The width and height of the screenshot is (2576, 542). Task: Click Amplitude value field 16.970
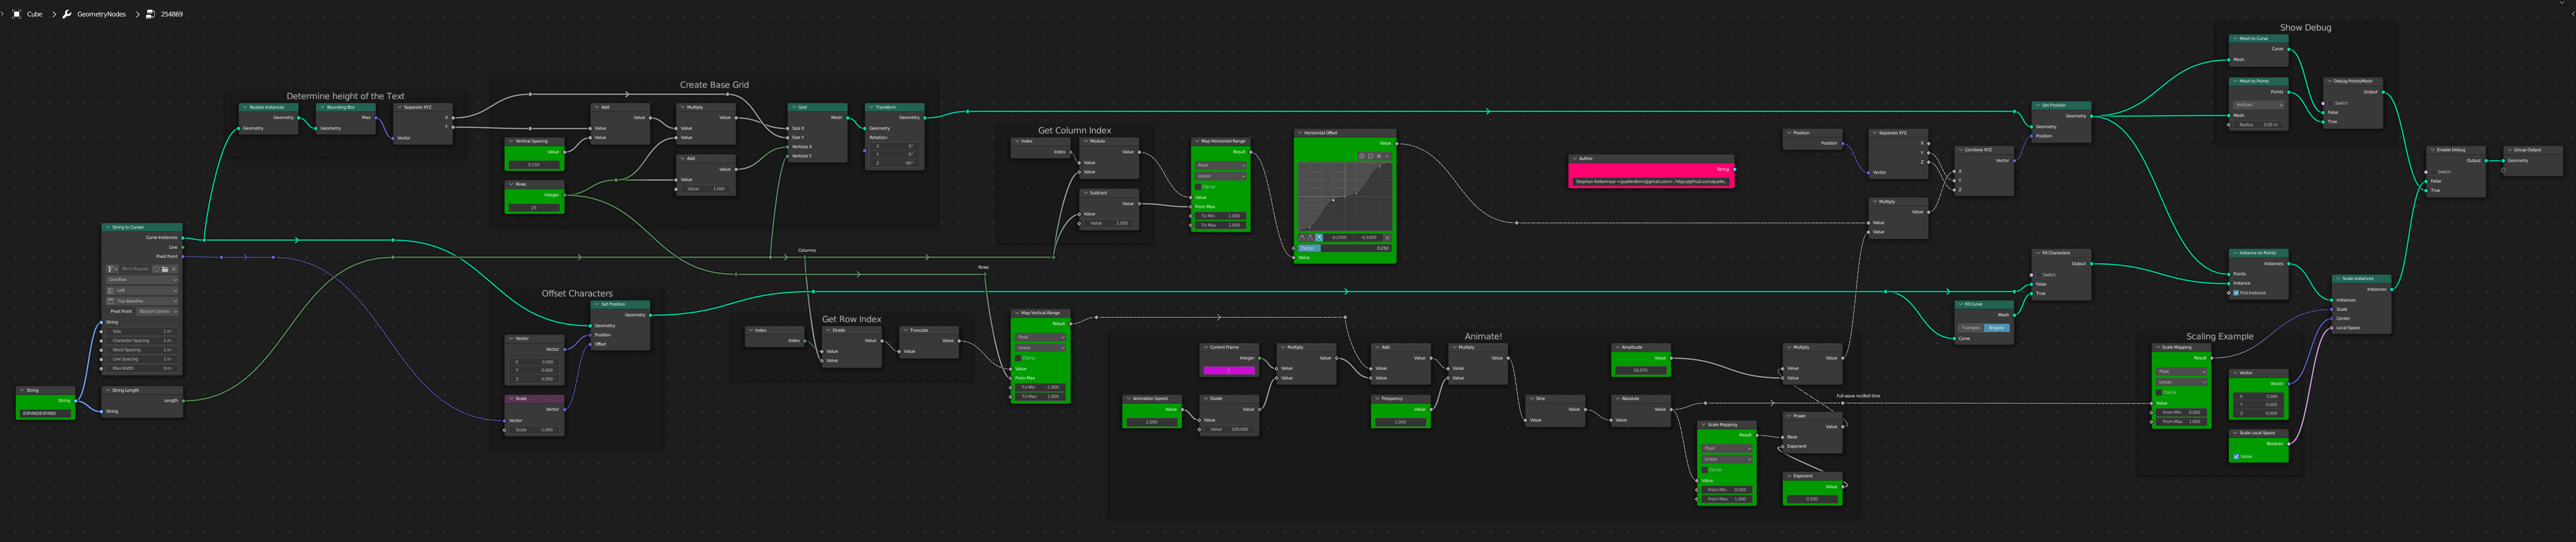click(x=1641, y=370)
